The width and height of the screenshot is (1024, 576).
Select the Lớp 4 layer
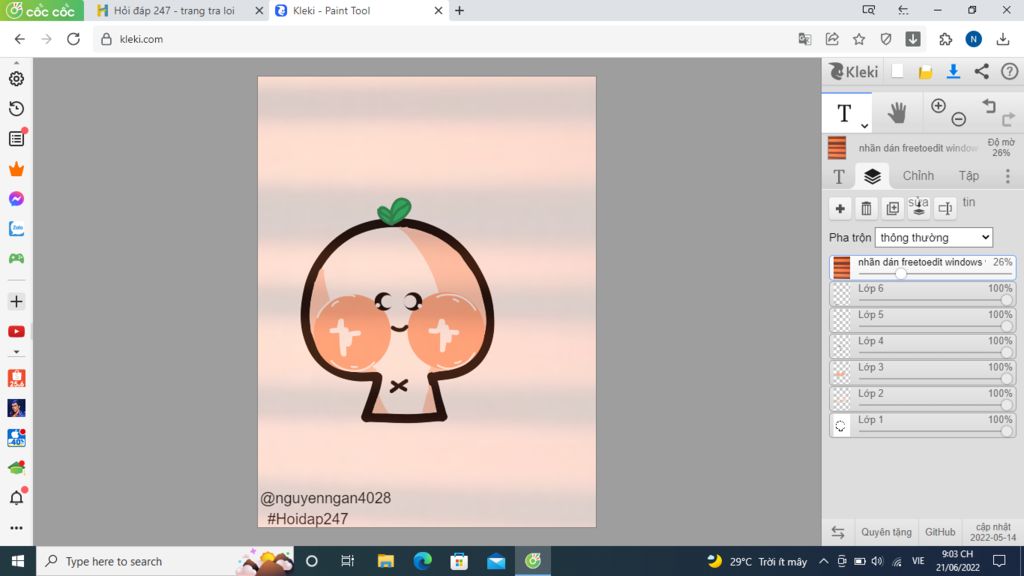tap(922, 346)
